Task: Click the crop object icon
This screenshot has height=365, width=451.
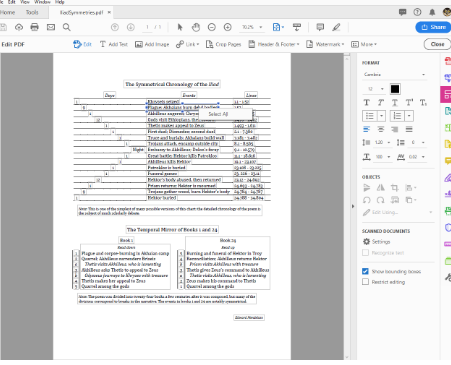Action: coord(395,188)
